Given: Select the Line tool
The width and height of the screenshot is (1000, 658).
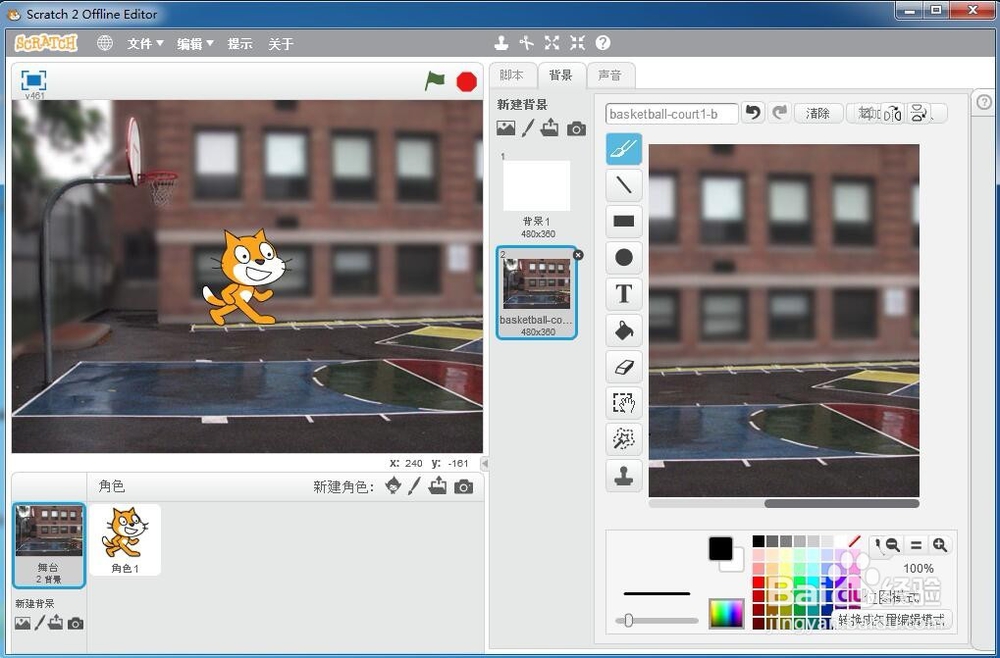Looking at the screenshot, I should (623, 185).
